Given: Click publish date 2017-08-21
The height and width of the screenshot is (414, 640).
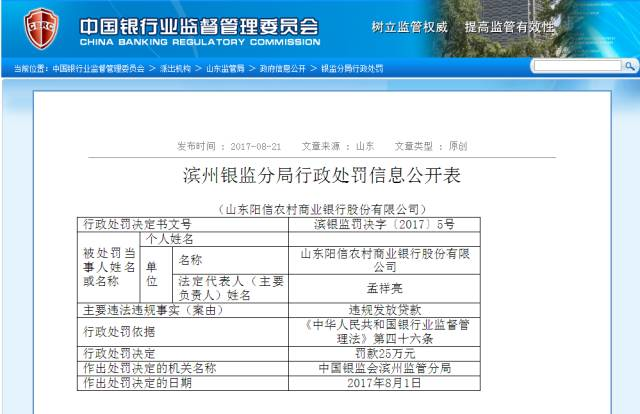Looking at the screenshot, I should point(256,147).
